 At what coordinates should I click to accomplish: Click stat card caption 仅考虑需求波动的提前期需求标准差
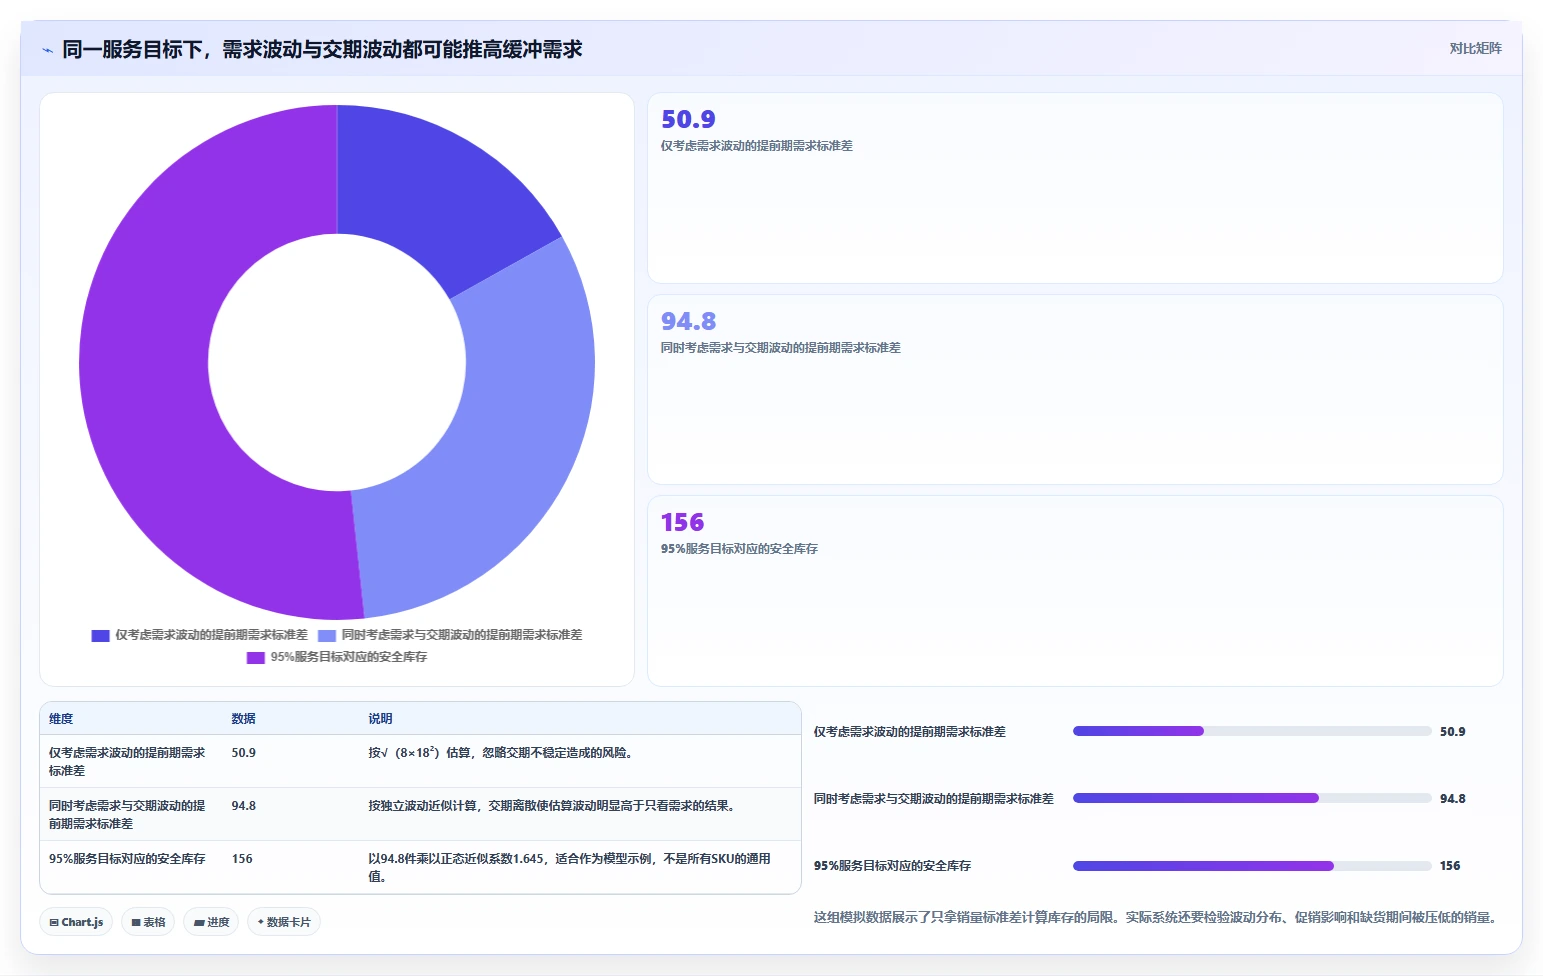pos(756,146)
